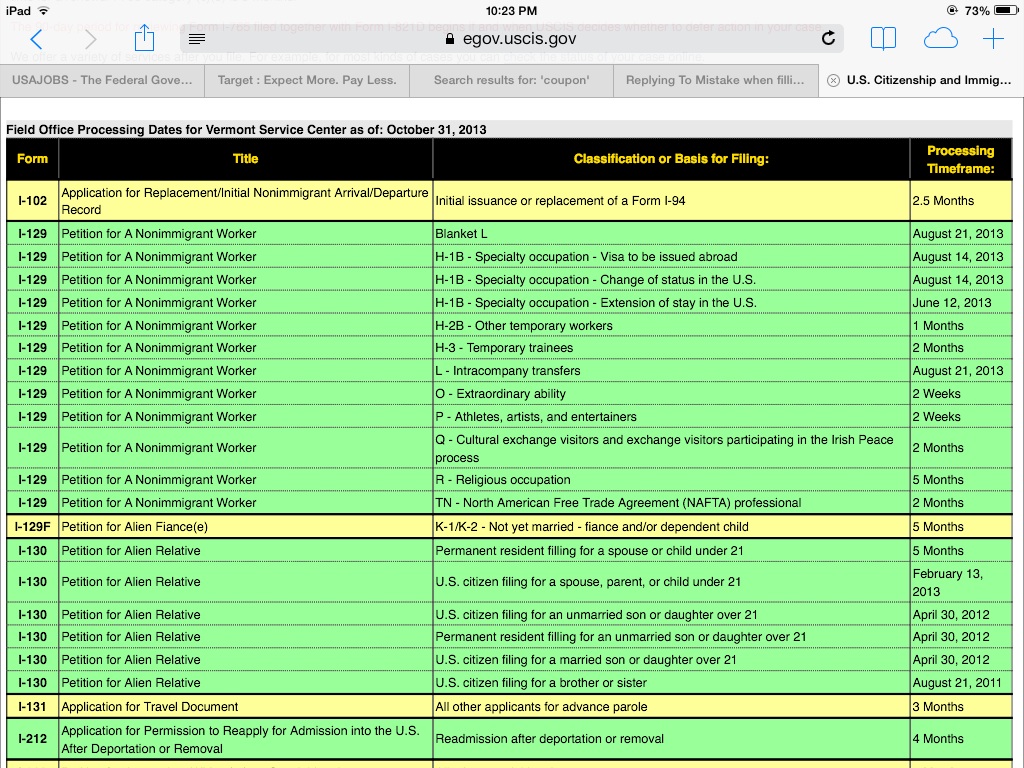1024x768 pixels.
Task: Click 'O - Extraordinary ability' cell
Action: click(671, 394)
